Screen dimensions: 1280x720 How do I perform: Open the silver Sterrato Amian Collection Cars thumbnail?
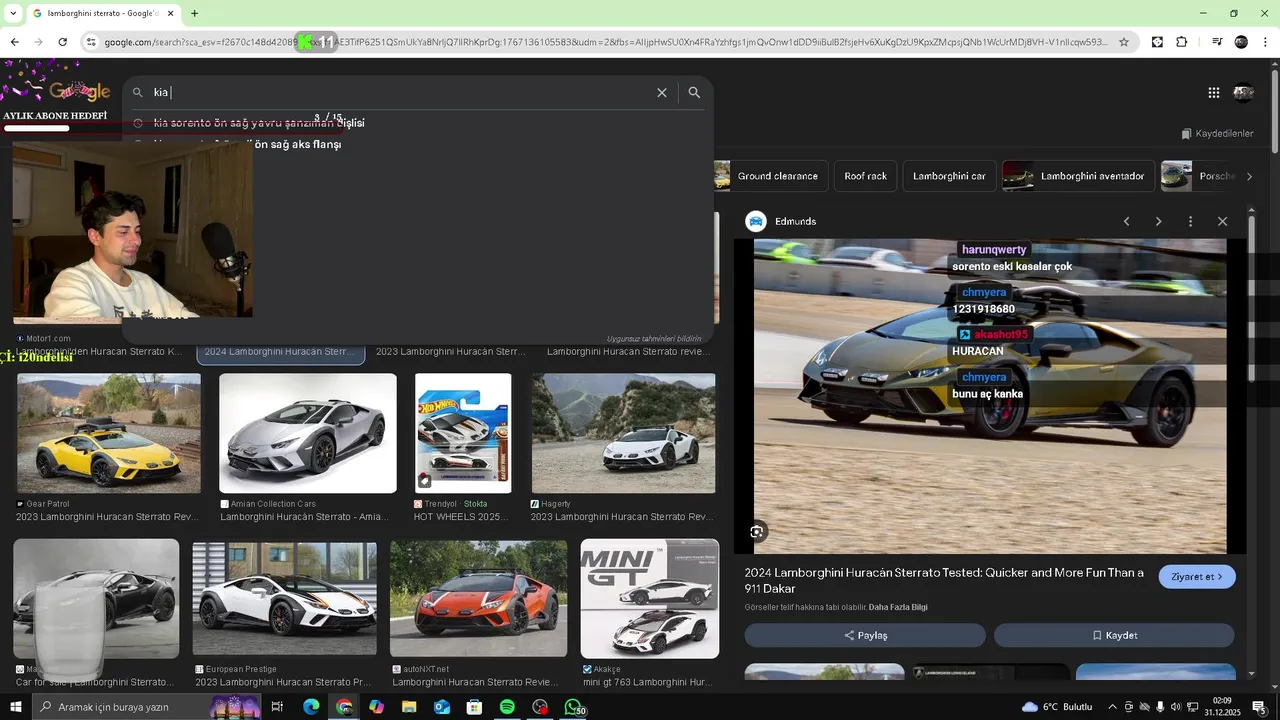pos(308,433)
